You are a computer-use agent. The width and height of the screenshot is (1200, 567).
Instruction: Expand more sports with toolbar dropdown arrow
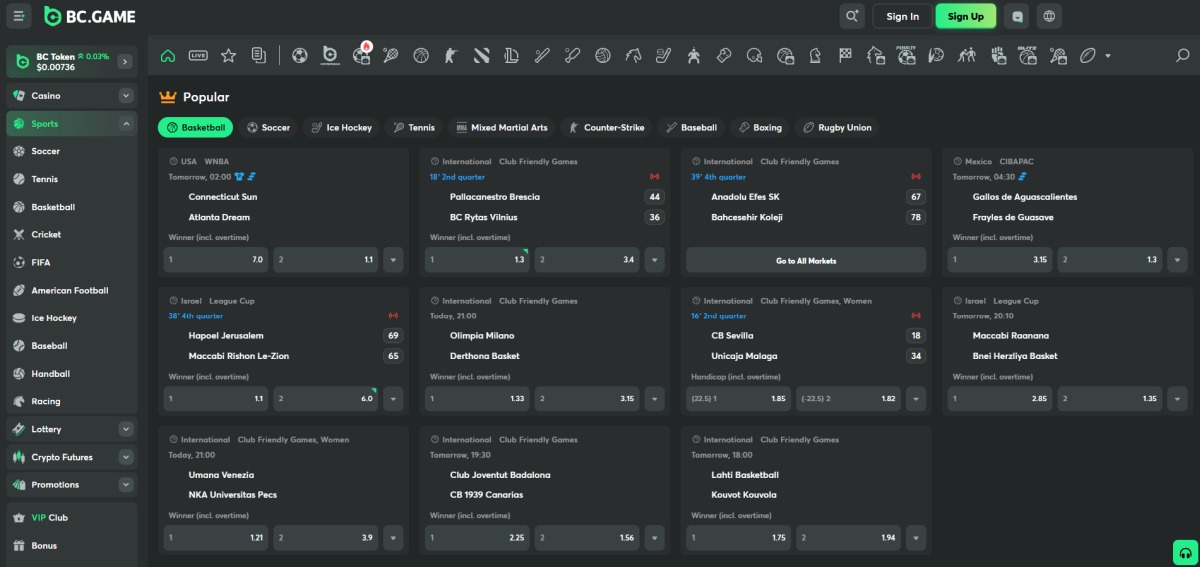(1108, 56)
